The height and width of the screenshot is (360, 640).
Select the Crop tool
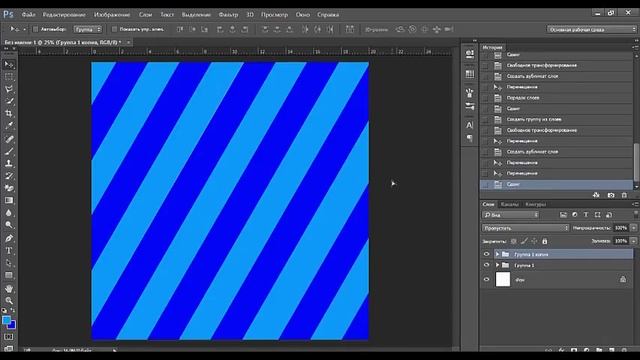9,113
